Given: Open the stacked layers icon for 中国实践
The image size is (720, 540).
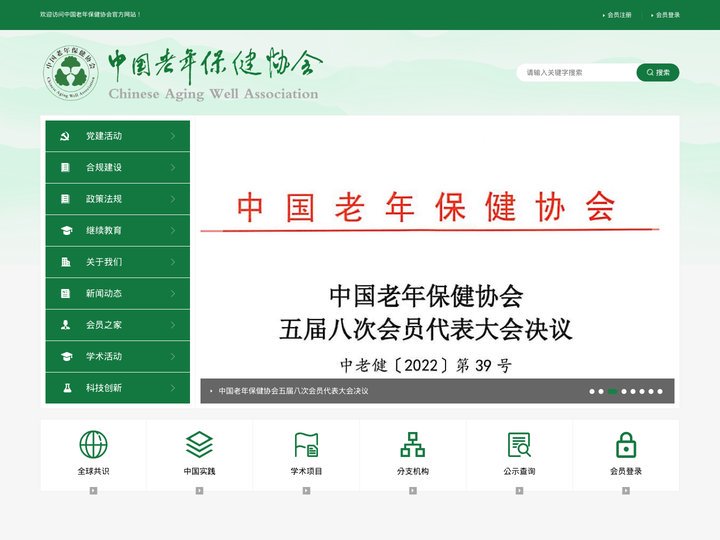Looking at the screenshot, I should 199,444.
